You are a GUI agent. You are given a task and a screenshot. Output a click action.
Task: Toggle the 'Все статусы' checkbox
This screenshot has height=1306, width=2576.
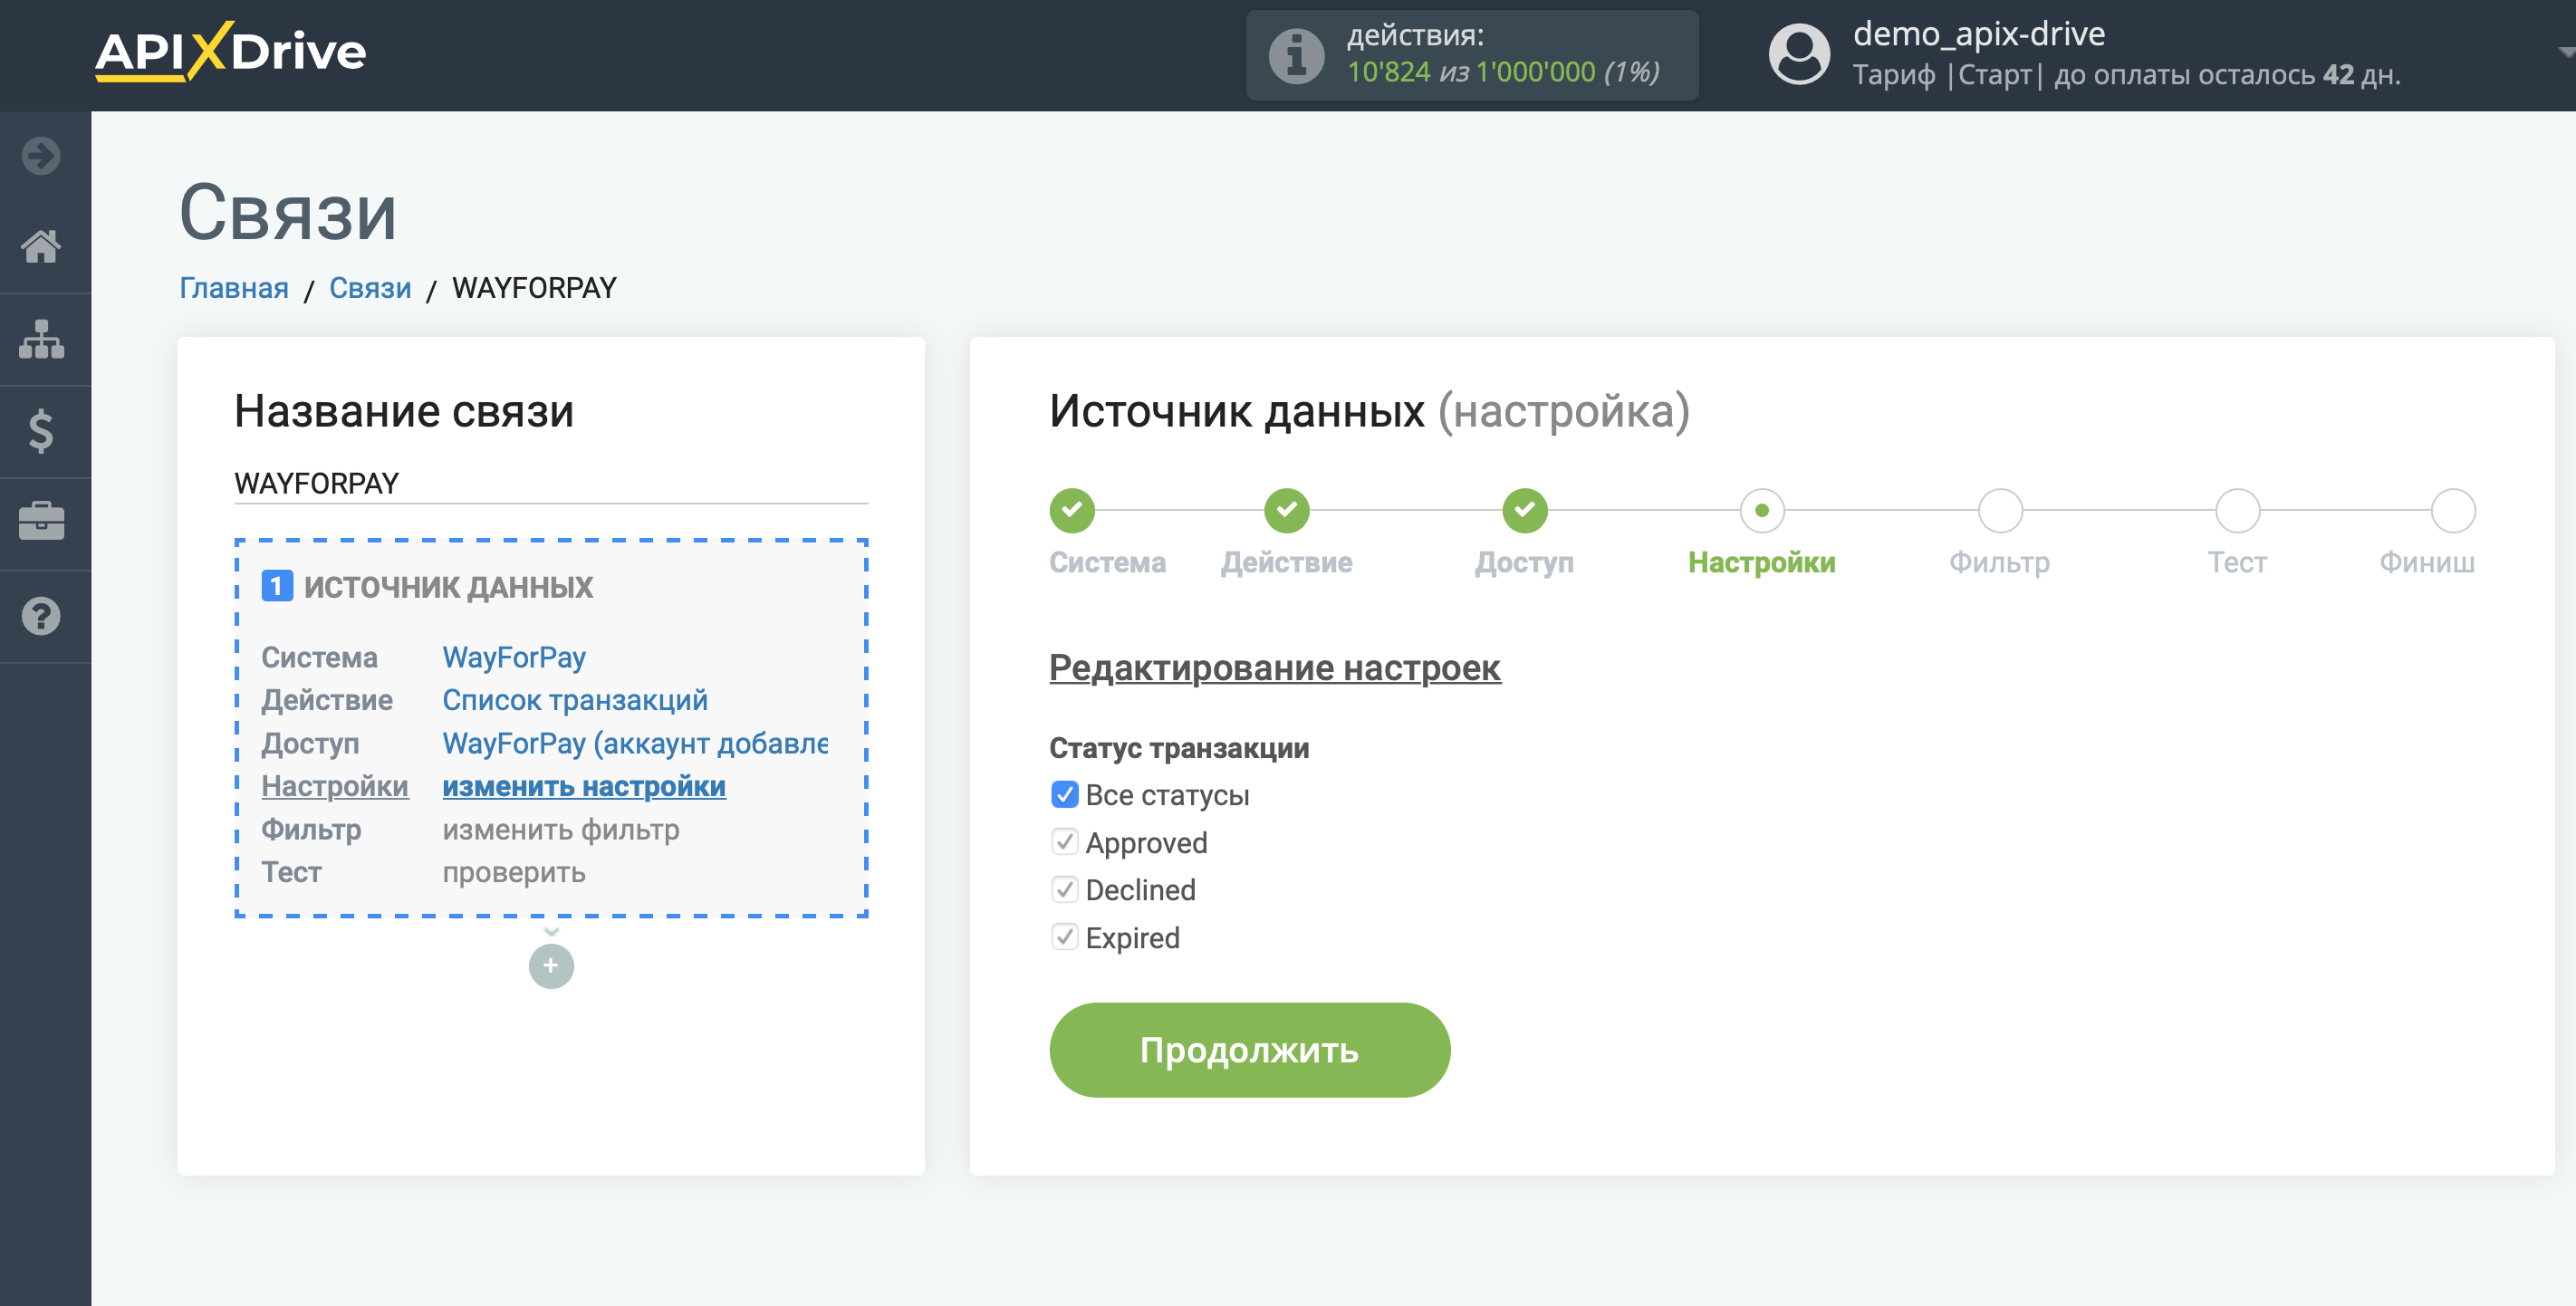[x=1064, y=794]
